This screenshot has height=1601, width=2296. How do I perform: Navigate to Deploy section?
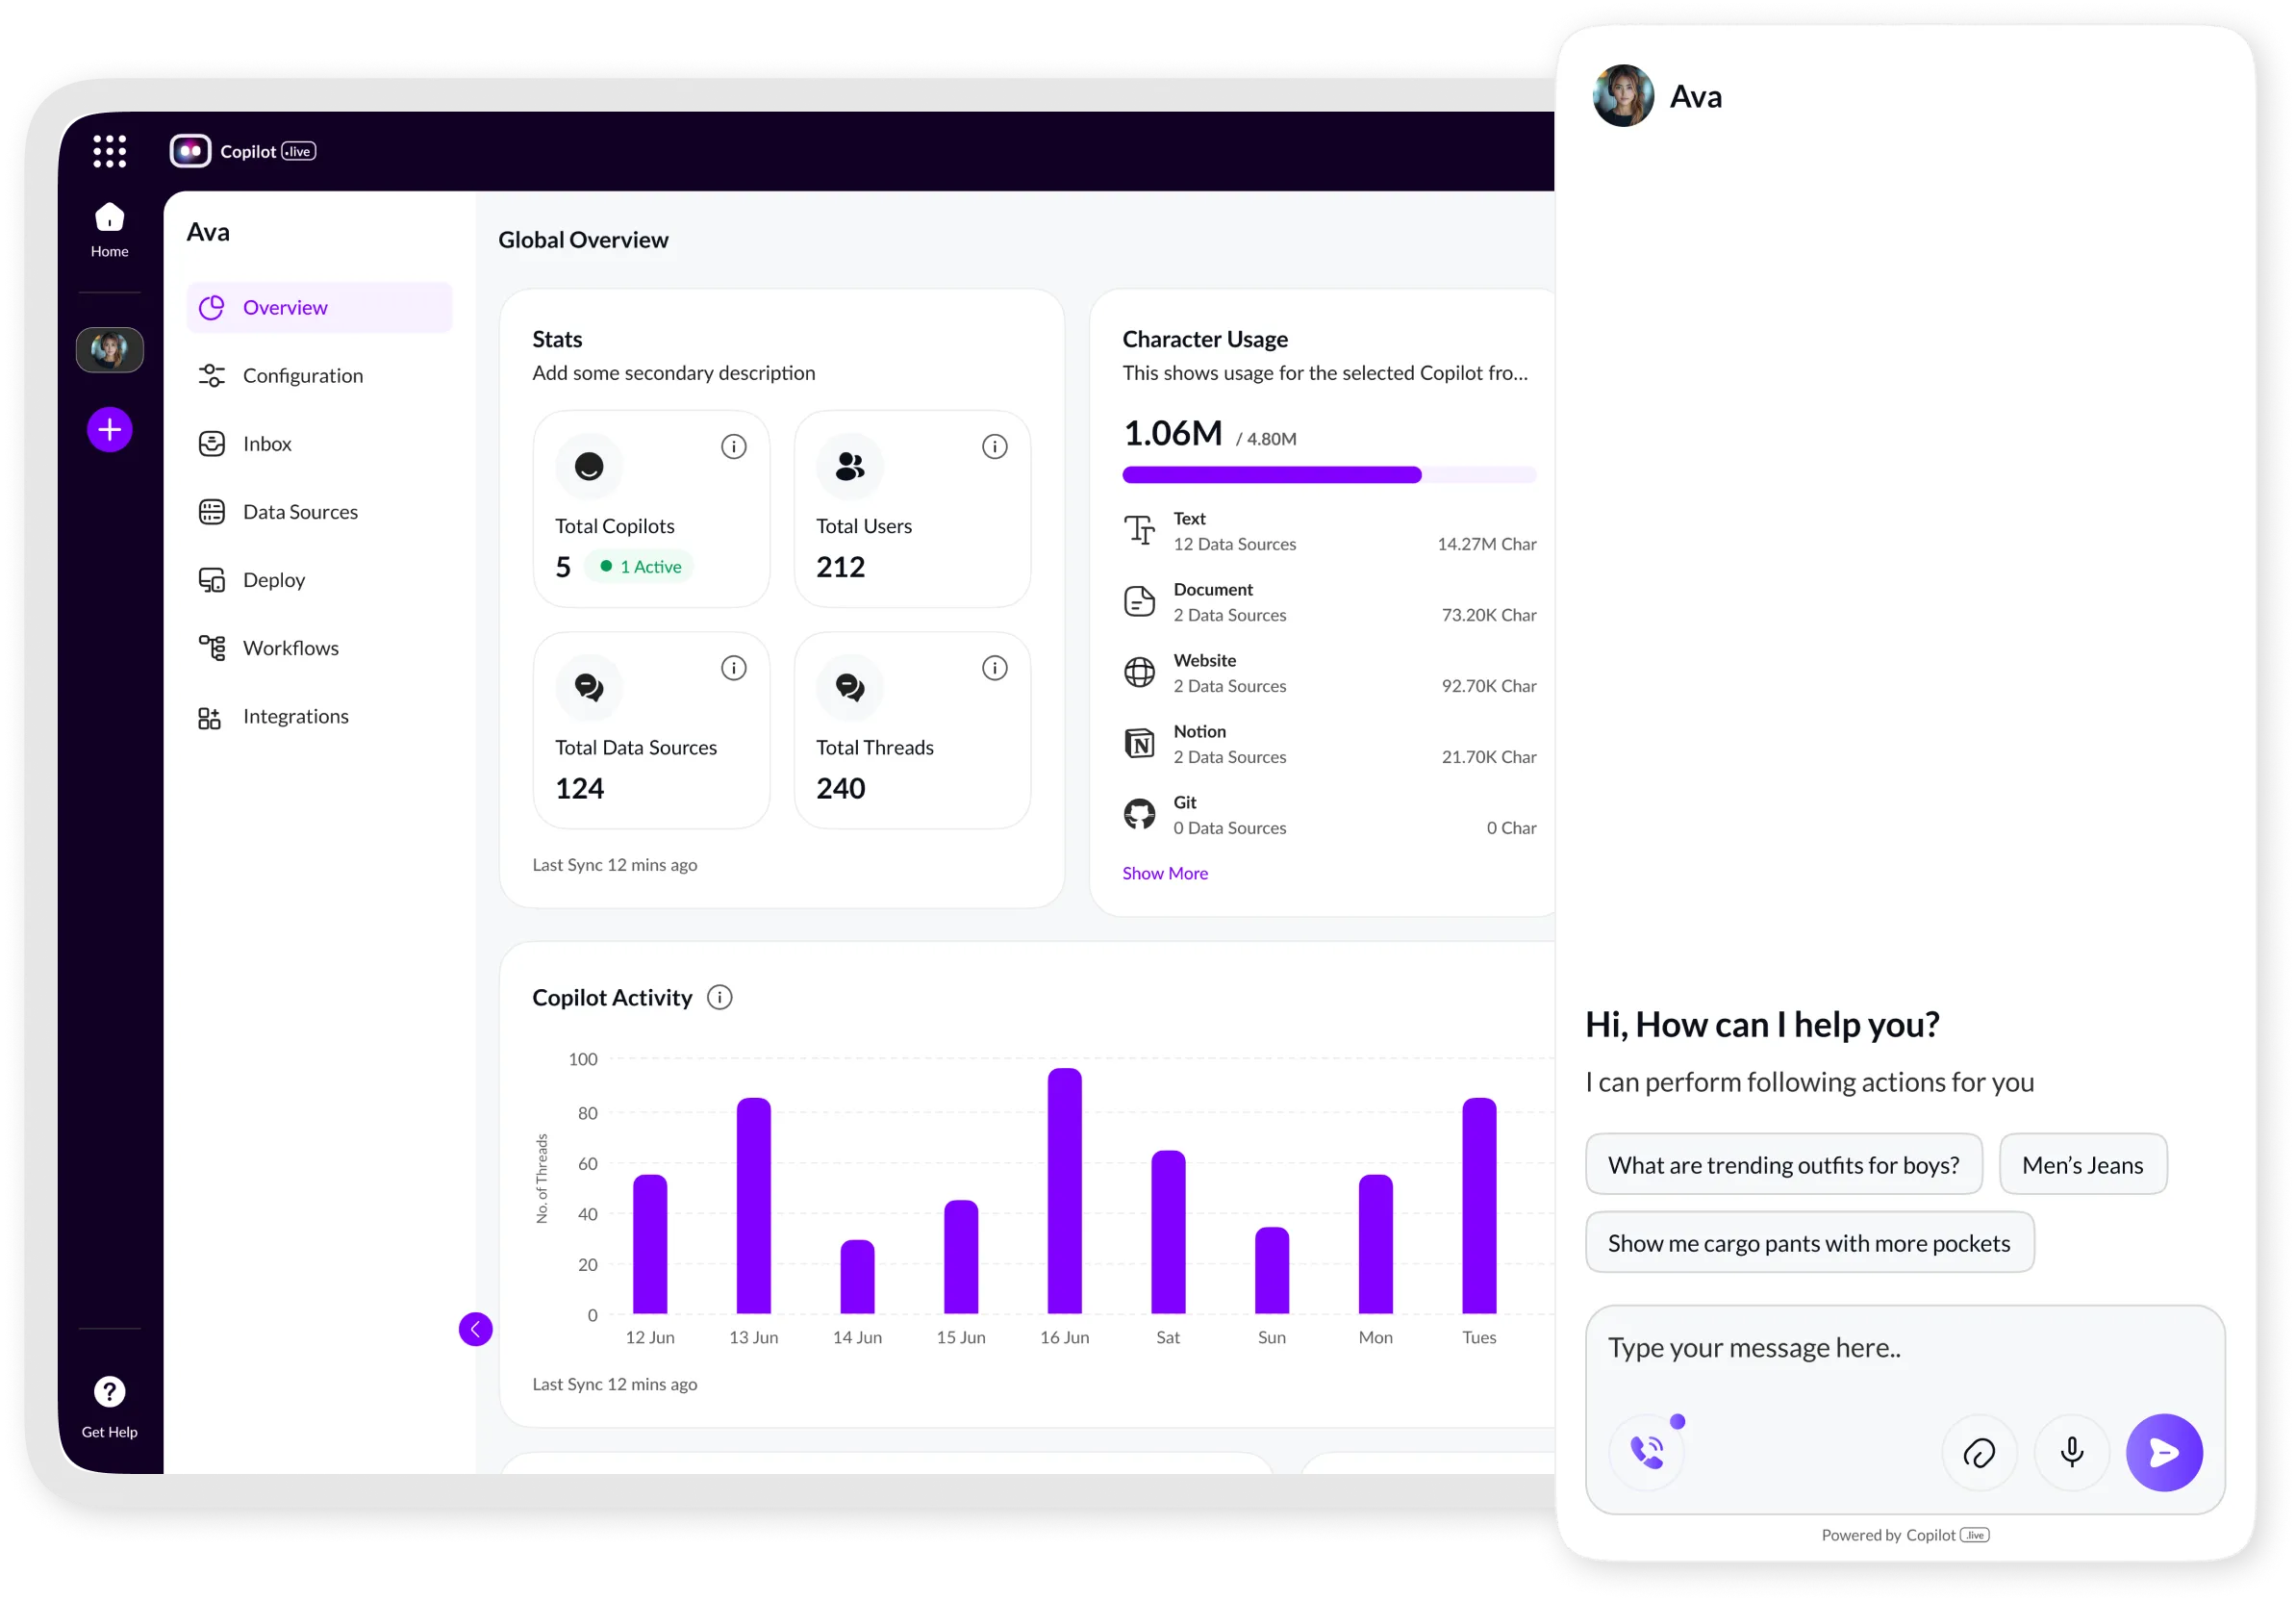pyautogui.click(x=274, y=578)
